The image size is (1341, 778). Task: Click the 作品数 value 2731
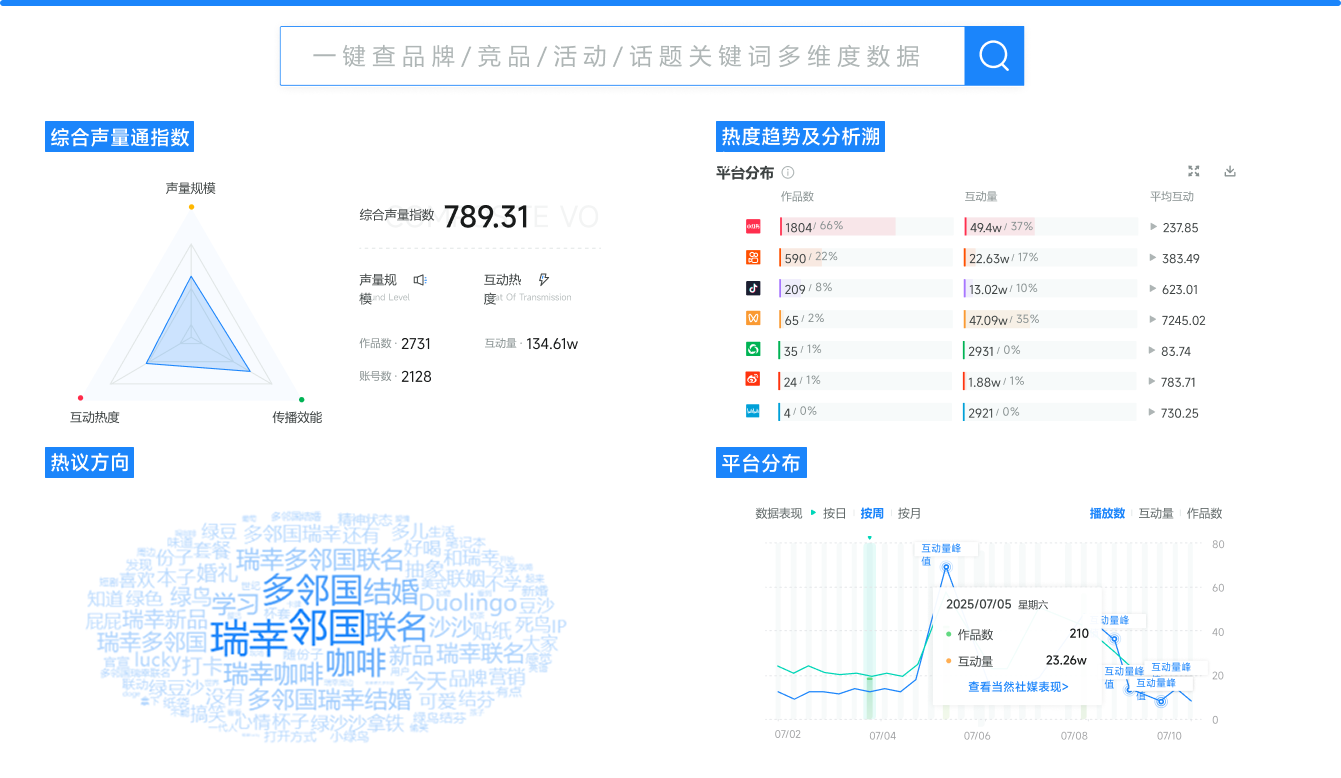click(416, 343)
